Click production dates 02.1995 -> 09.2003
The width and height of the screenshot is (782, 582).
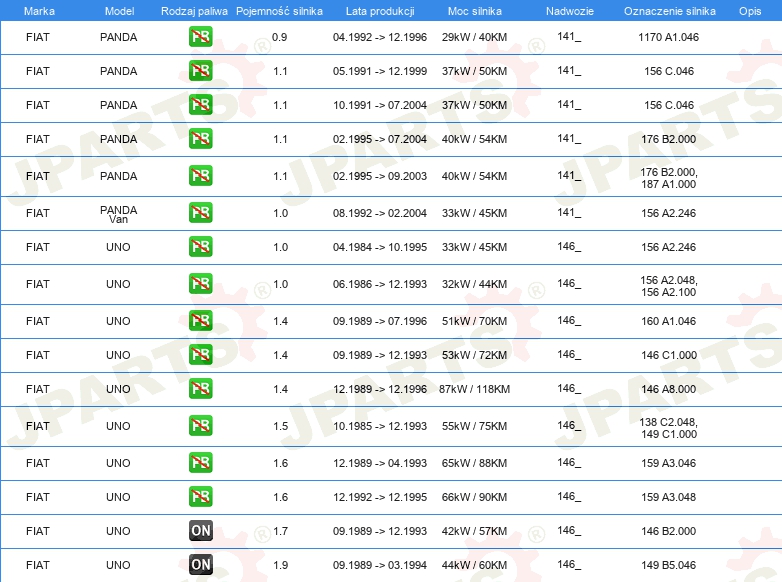point(380,176)
